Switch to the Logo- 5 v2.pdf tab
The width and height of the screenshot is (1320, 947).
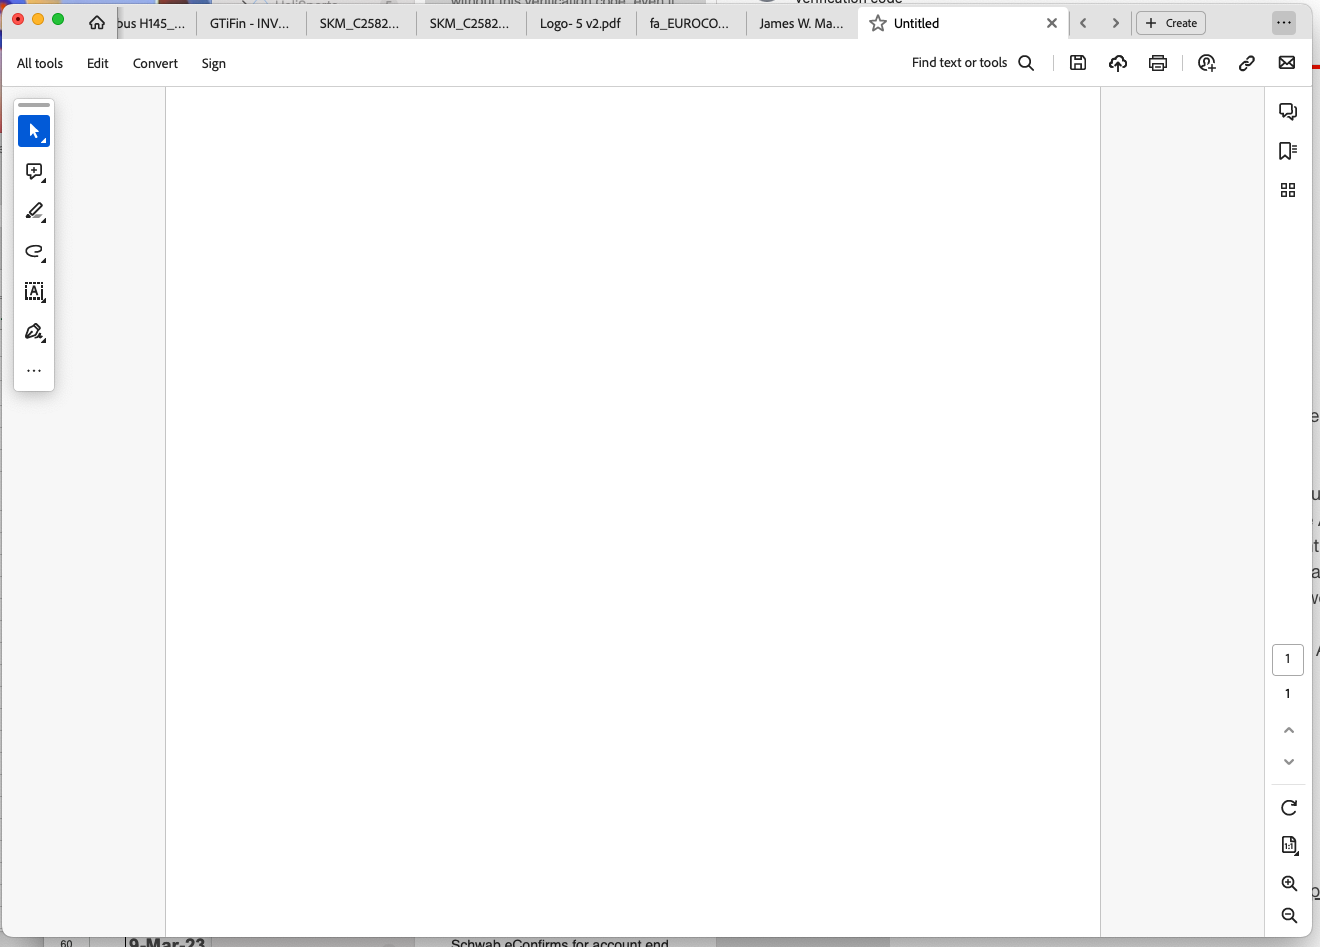point(580,22)
